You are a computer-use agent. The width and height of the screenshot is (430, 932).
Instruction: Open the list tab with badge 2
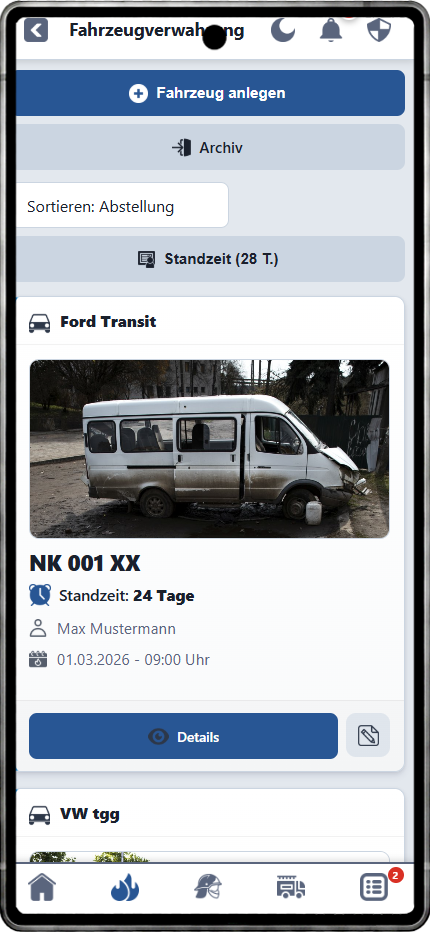tap(374, 887)
